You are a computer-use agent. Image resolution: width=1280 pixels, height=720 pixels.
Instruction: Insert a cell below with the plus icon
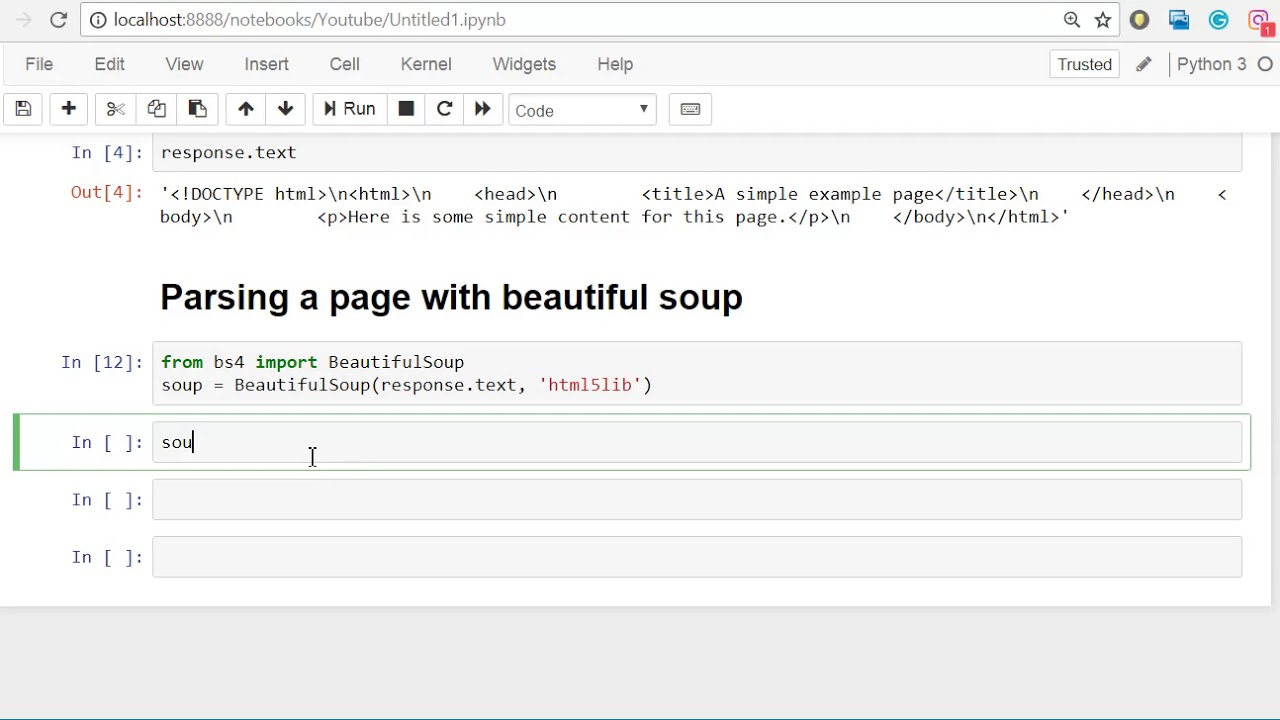pyautogui.click(x=68, y=109)
